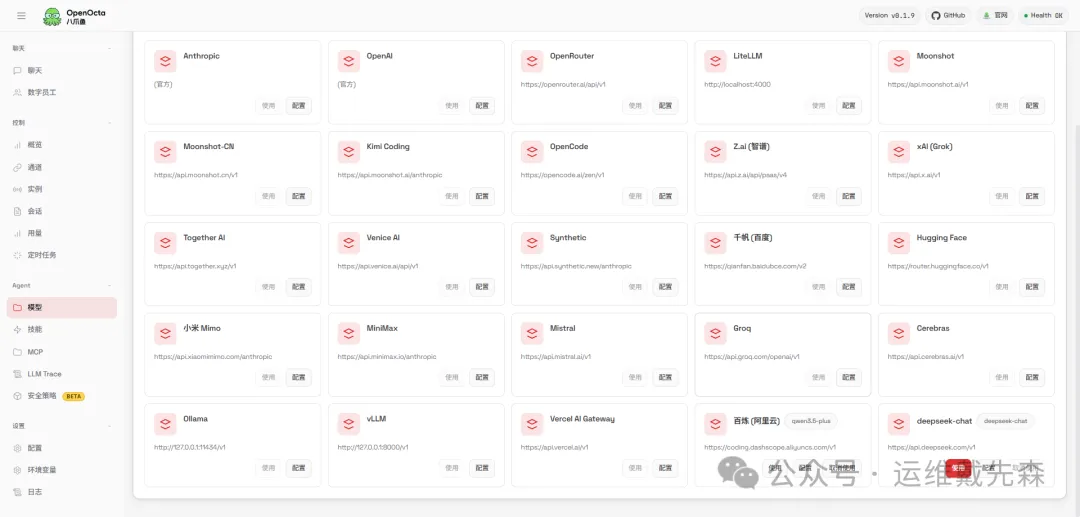Viewport: 1080px width, 517px height.
Task: Click 配置 on the LiteLLM card
Action: pyautogui.click(x=849, y=105)
